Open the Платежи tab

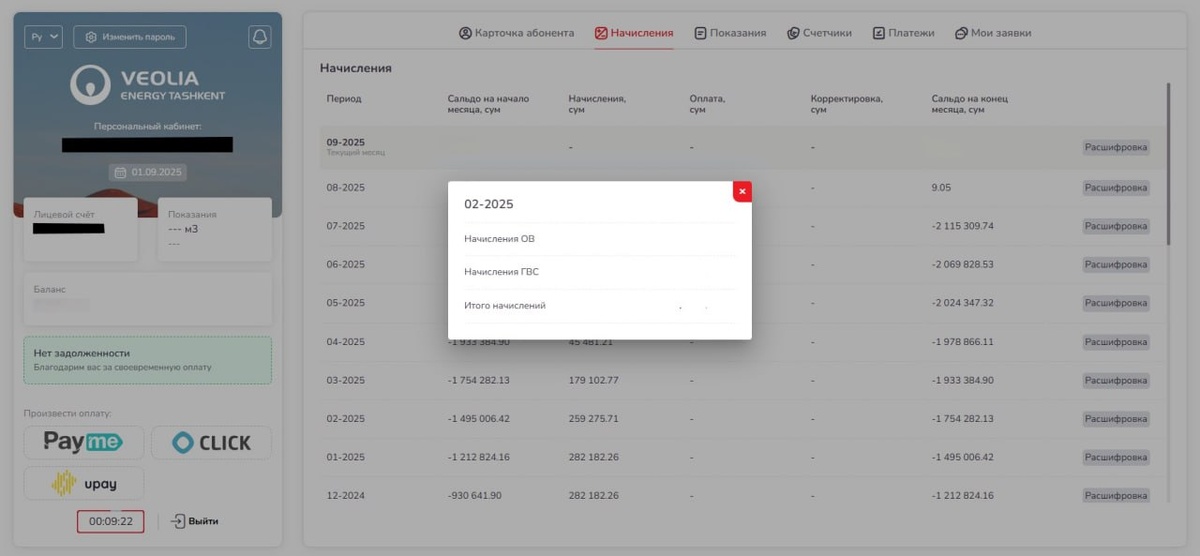(x=903, y=33)
